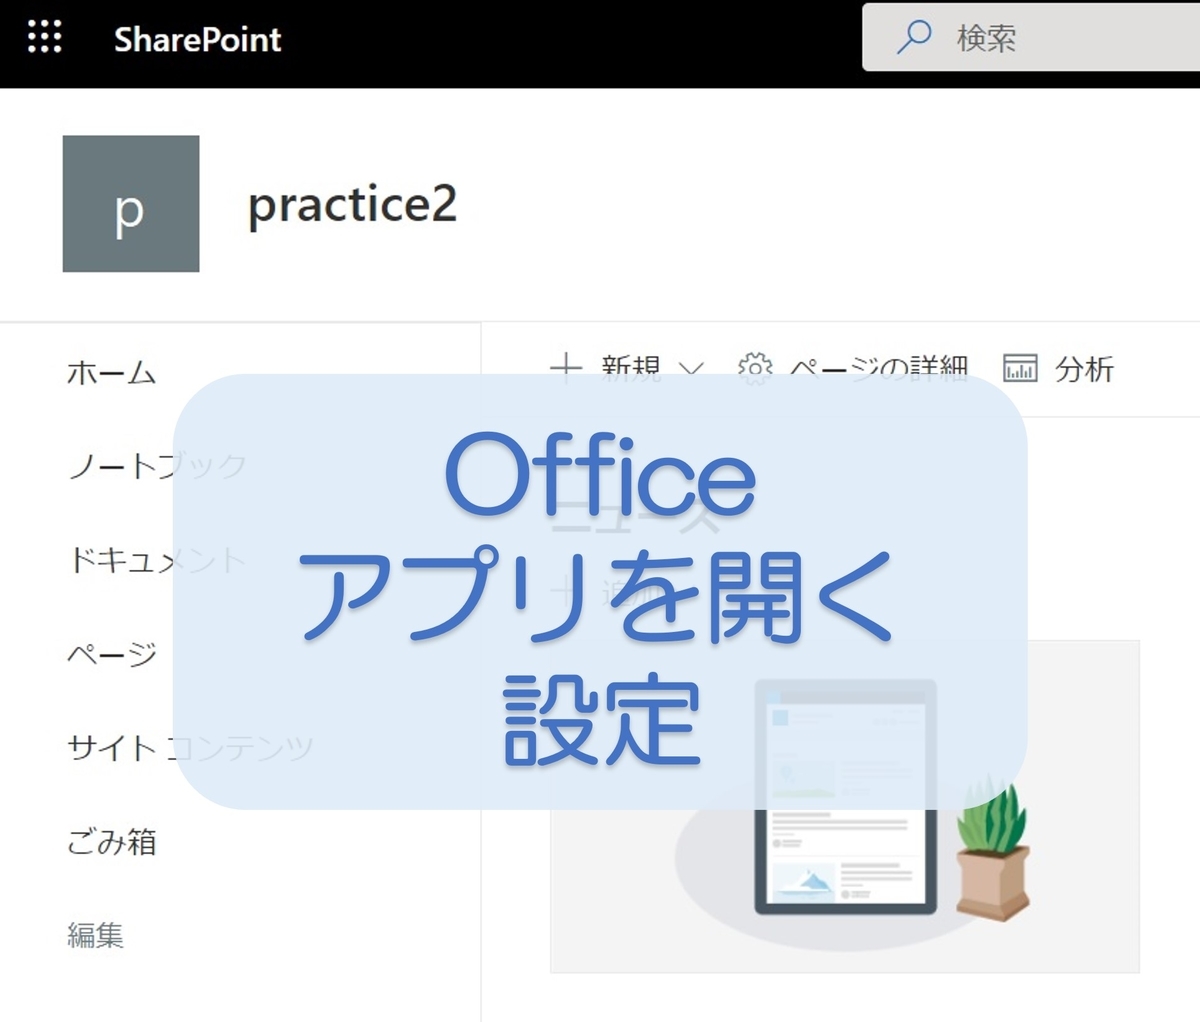This screenshot has width=1200, height=1022.
Task: Click the gear icon for ページの詳細
Action: pos(755,368)
